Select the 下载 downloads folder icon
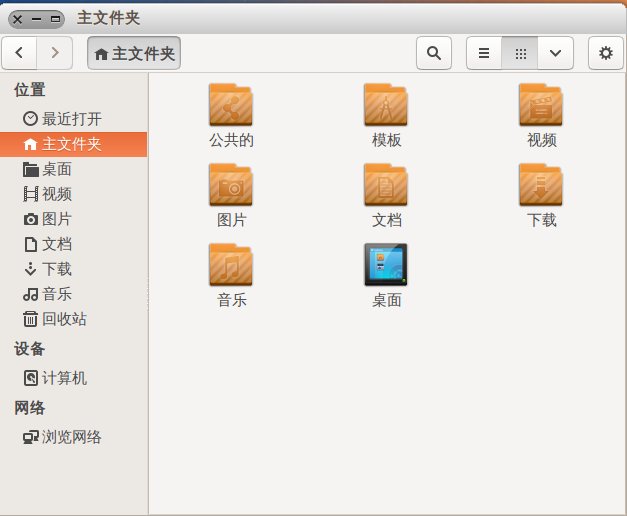 click(x=541, y=185)
